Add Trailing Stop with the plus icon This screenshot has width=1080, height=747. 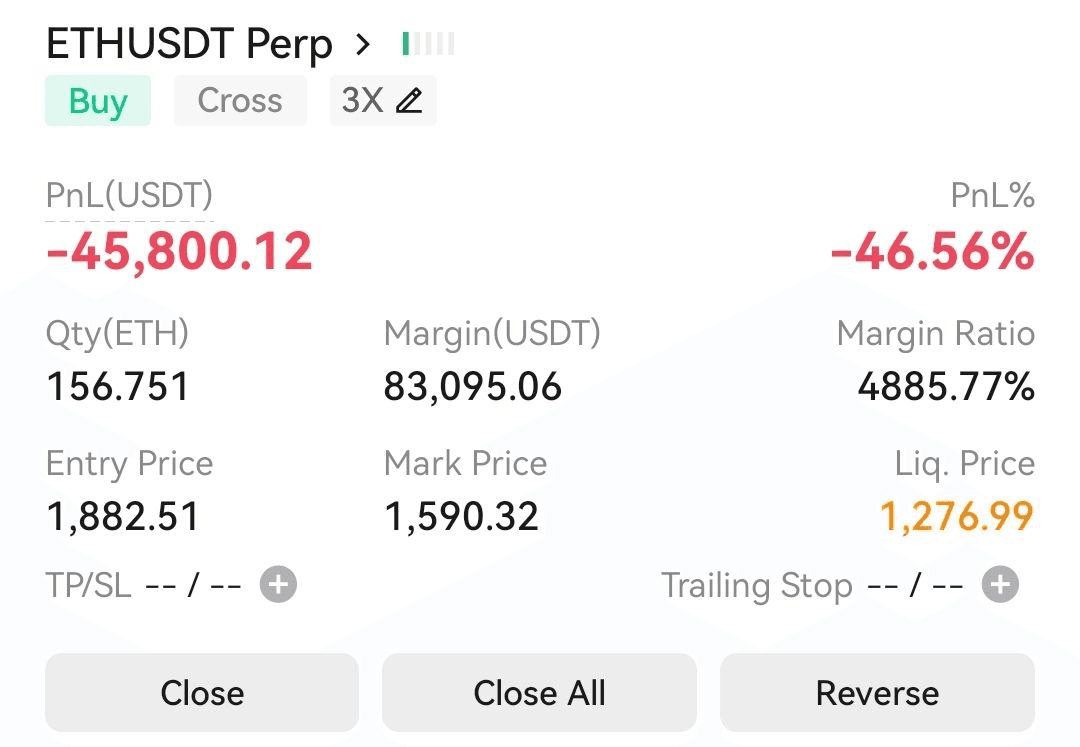coord(1000,585)
